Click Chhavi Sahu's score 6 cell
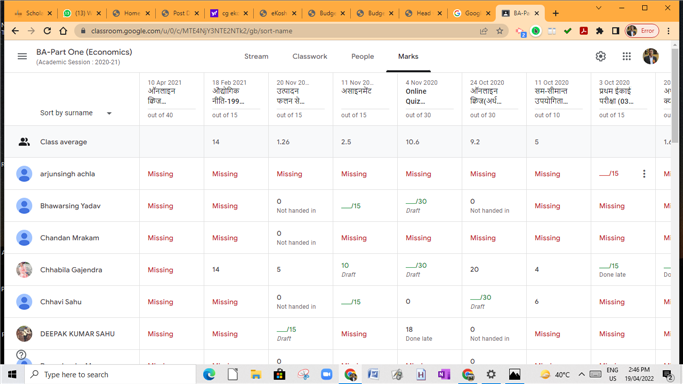The height and width of the screenshot is (384, 683). (558, 302)
